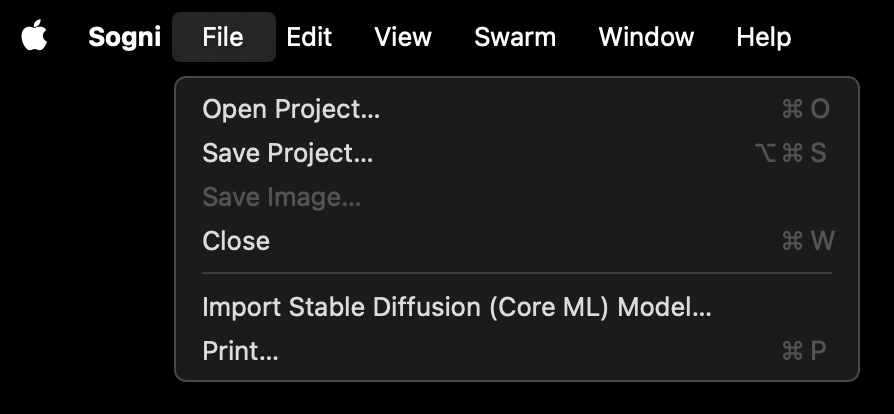This screenshot has width=894, height=414.
Task: Choose Close from the File menu
Action: click(x=236, y=241)
